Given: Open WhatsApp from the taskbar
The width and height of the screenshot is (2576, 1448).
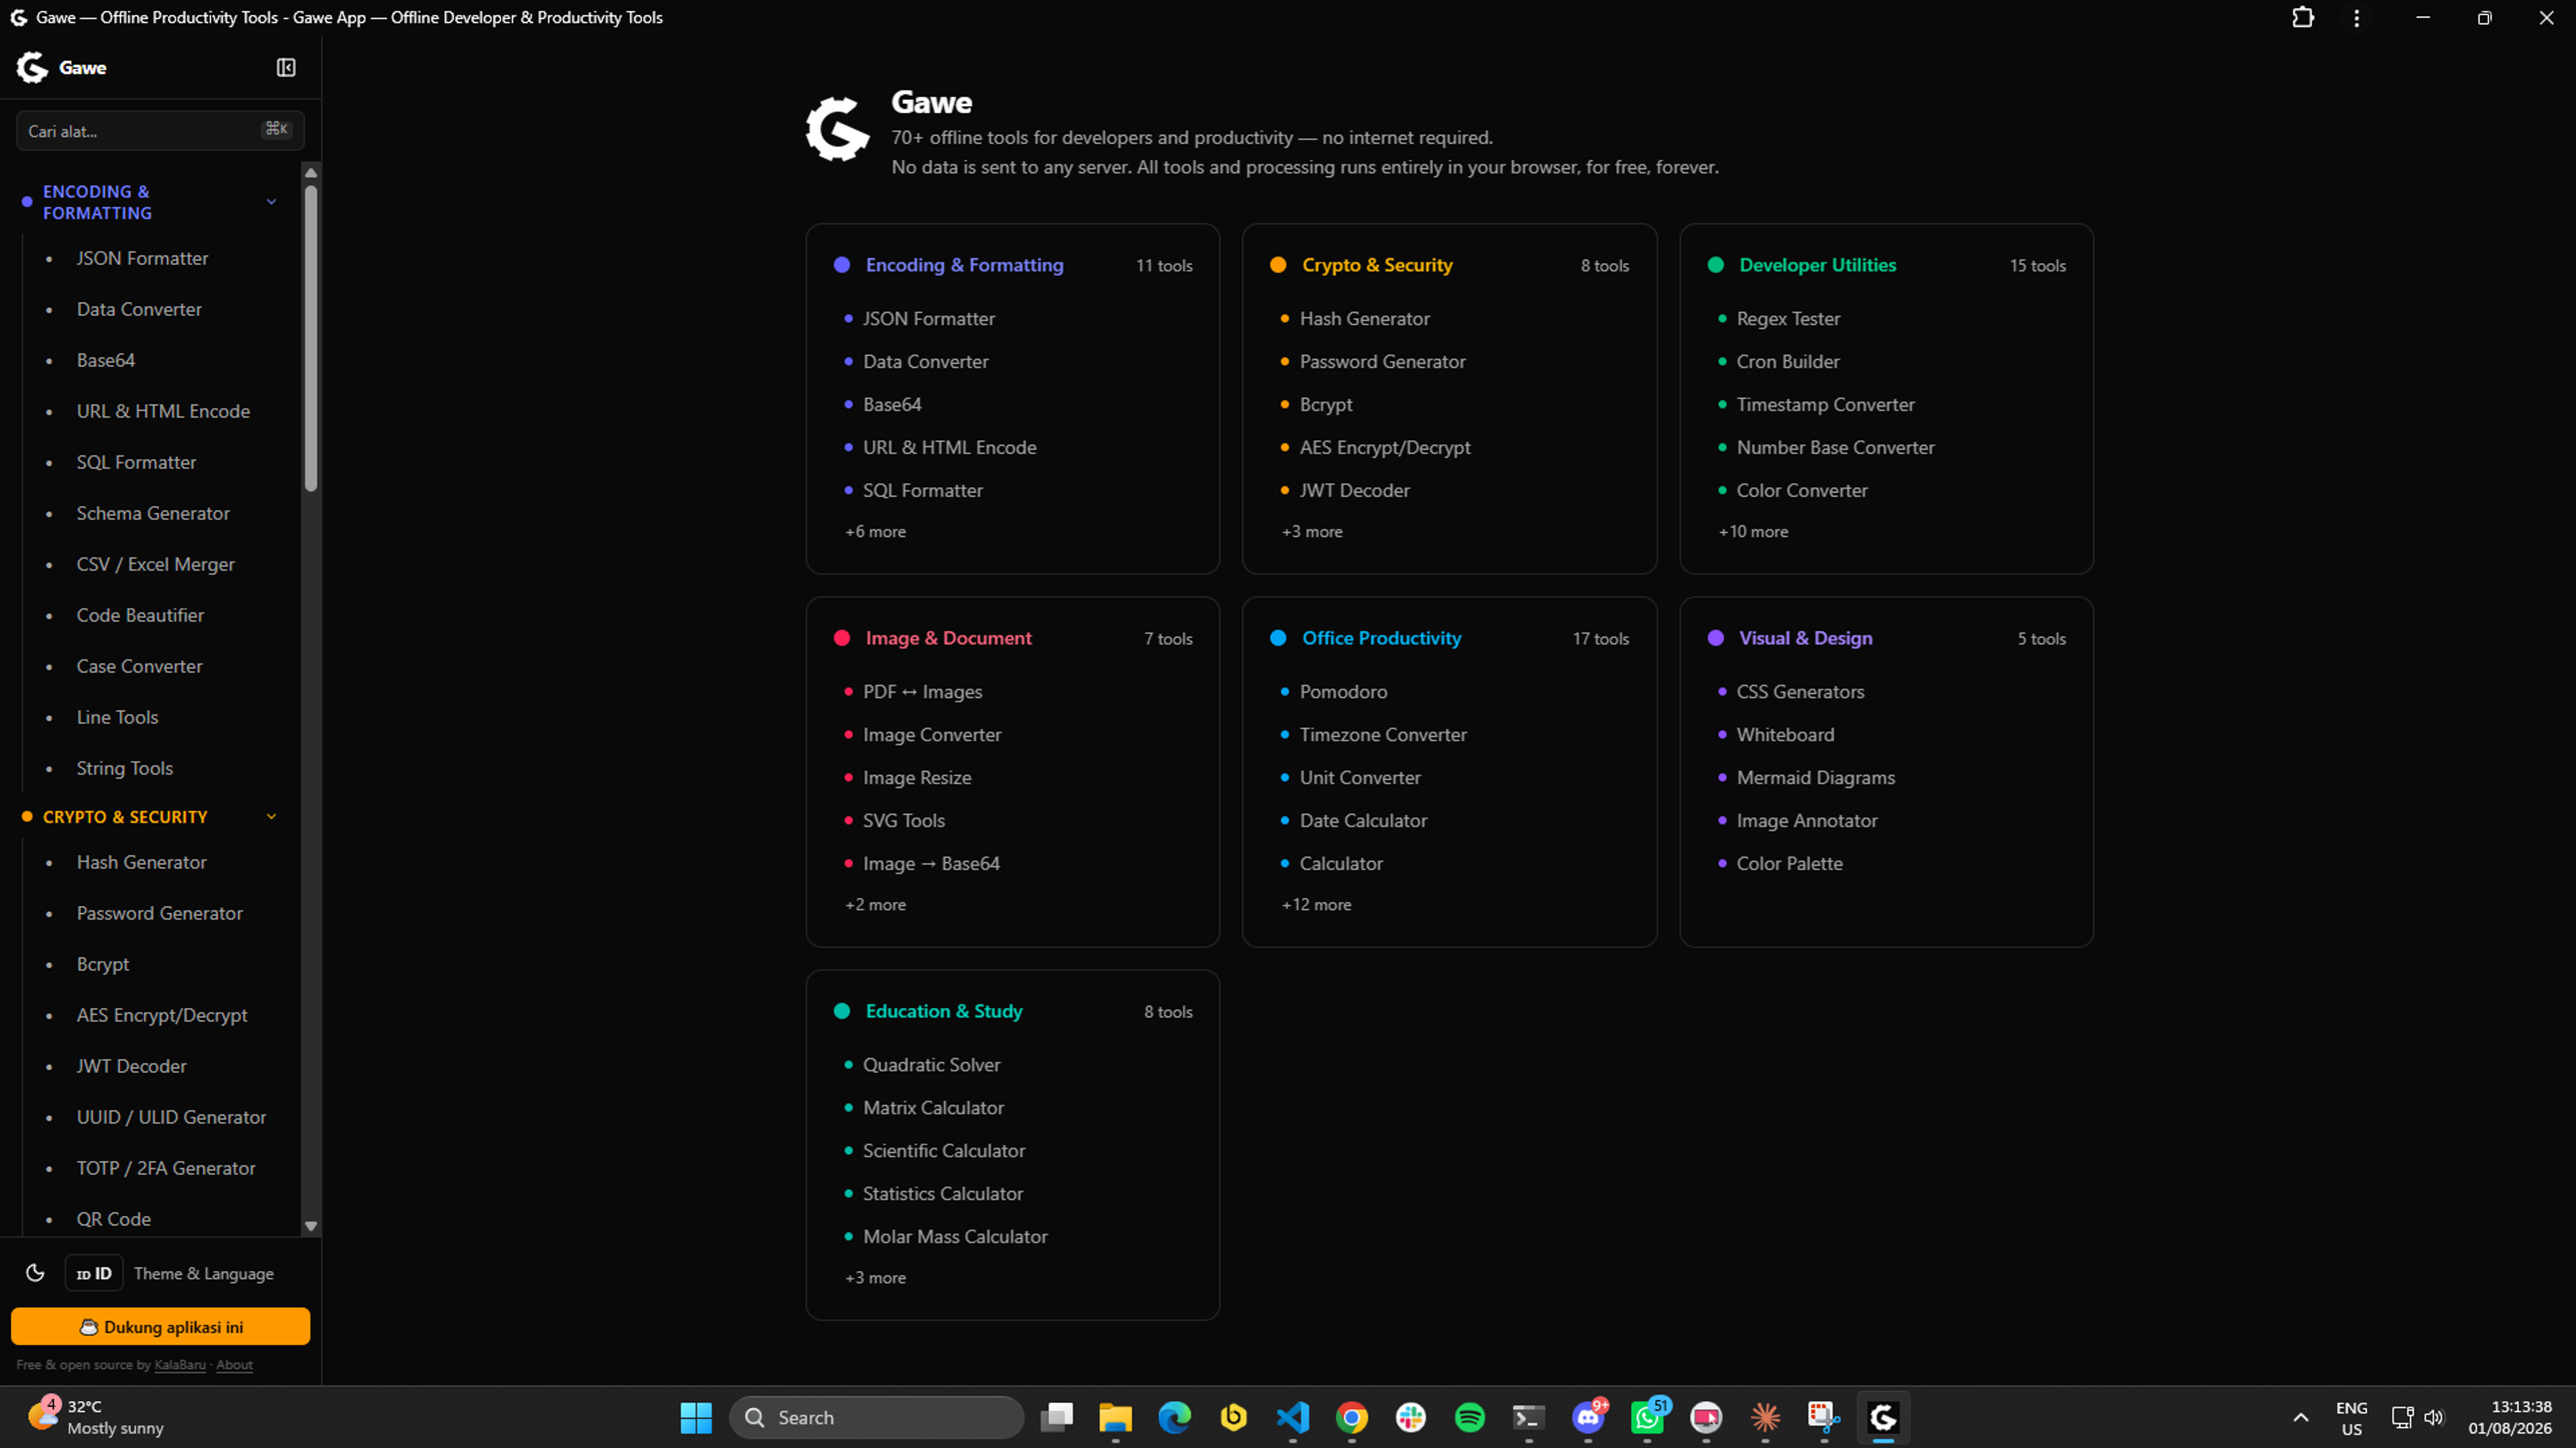Looking at the screenshot, I should 1648,1417.
